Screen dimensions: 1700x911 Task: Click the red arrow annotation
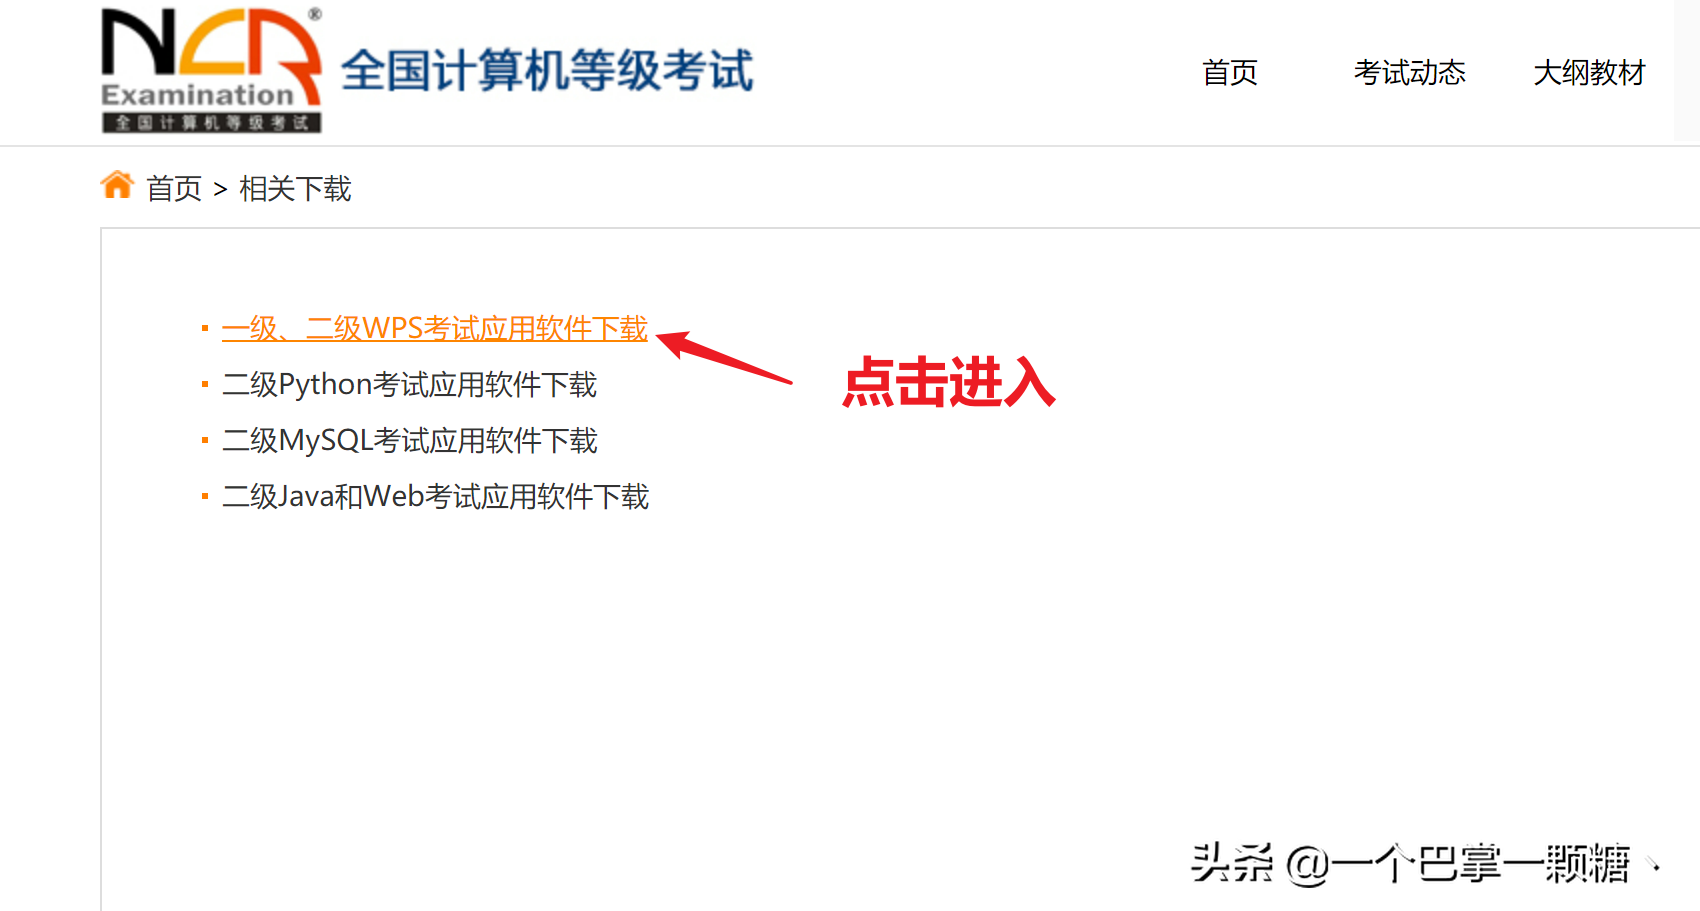[x=724, y=357]
